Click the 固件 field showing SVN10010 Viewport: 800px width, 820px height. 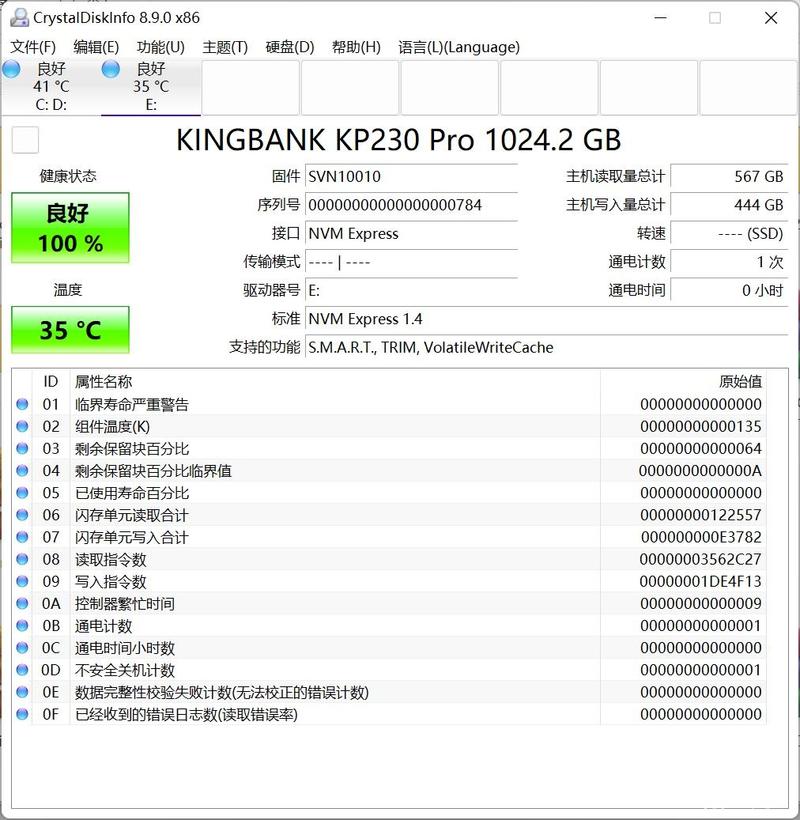(x=411, y=176)
